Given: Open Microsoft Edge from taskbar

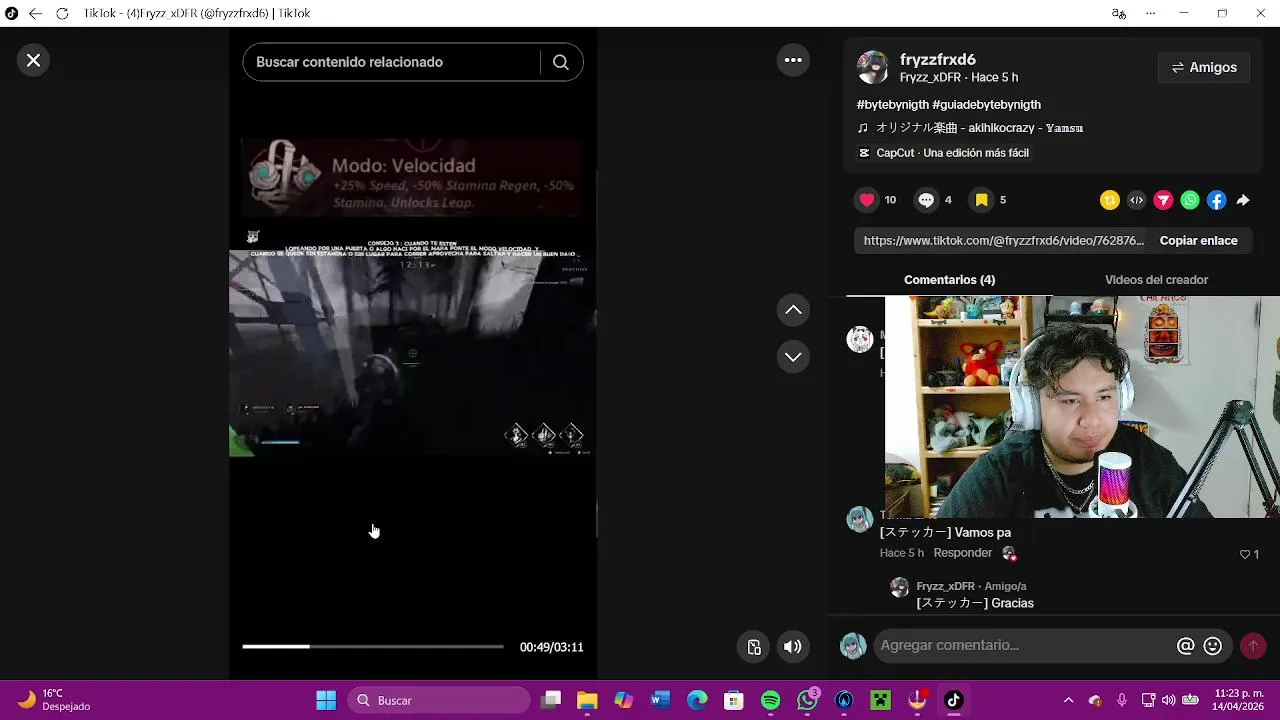Looking at the screenshot, I should (x=697, y=700).
